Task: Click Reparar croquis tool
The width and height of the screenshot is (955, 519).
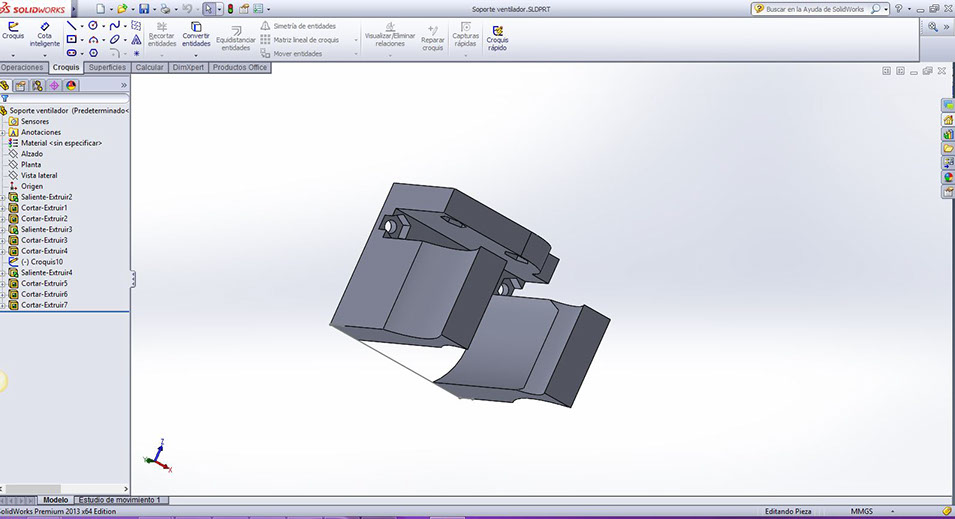Action: pyautogui.click(x=432, y=38)
